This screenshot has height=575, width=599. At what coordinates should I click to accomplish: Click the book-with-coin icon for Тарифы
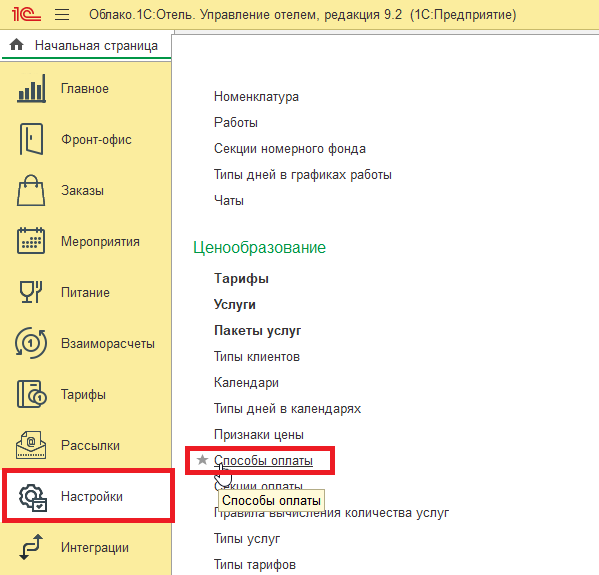pos(31,394)
